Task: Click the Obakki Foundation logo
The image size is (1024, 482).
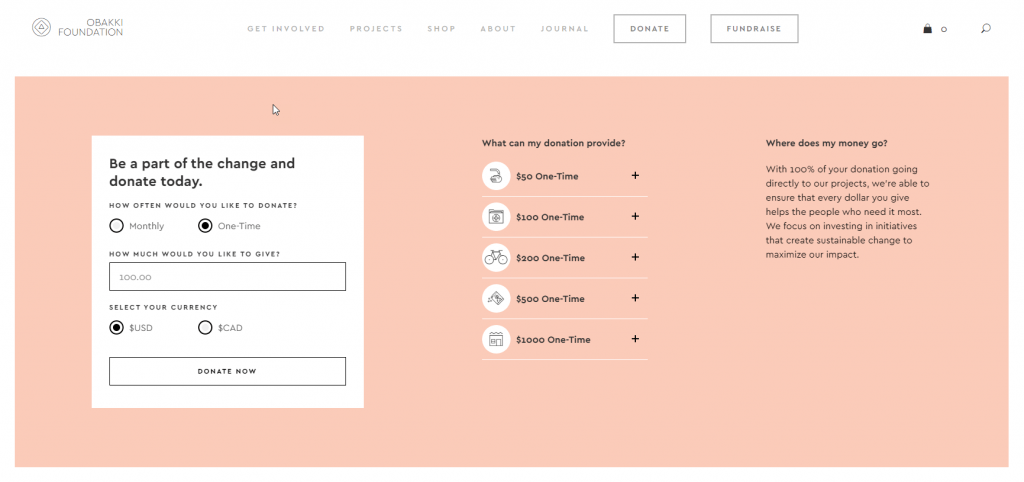Action: 77,27
